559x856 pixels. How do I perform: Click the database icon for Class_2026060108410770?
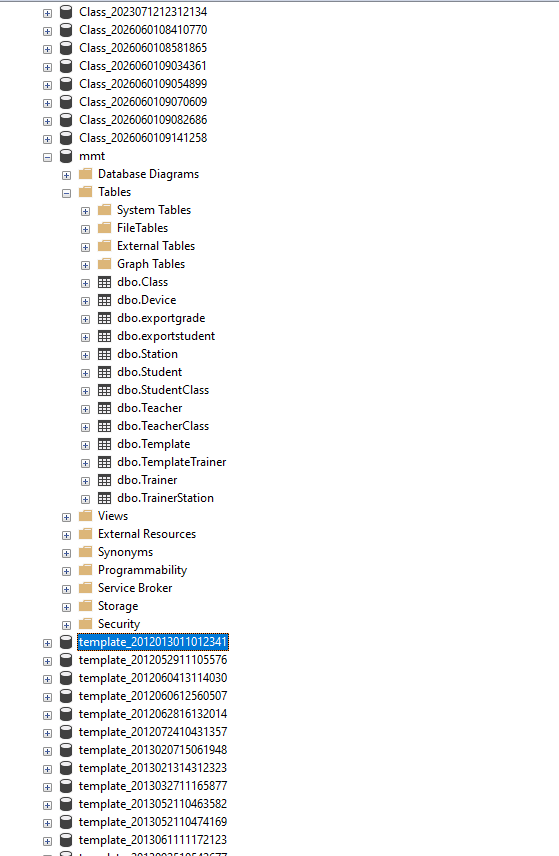66,30
